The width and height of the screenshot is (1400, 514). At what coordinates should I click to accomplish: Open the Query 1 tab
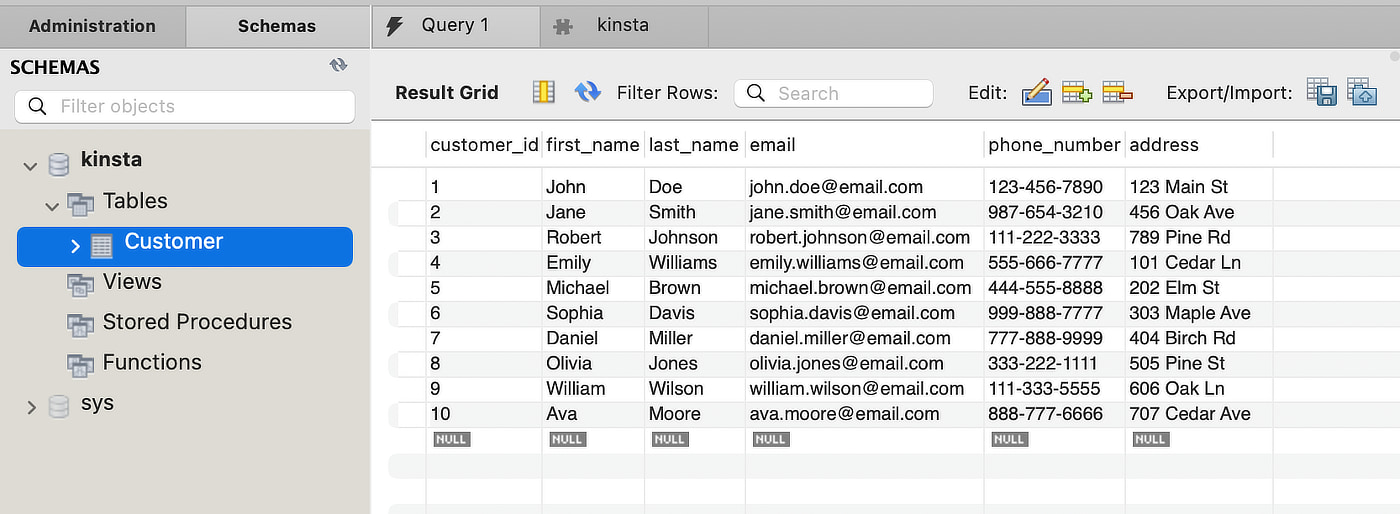pyautogui.click(x=455, y=25)
